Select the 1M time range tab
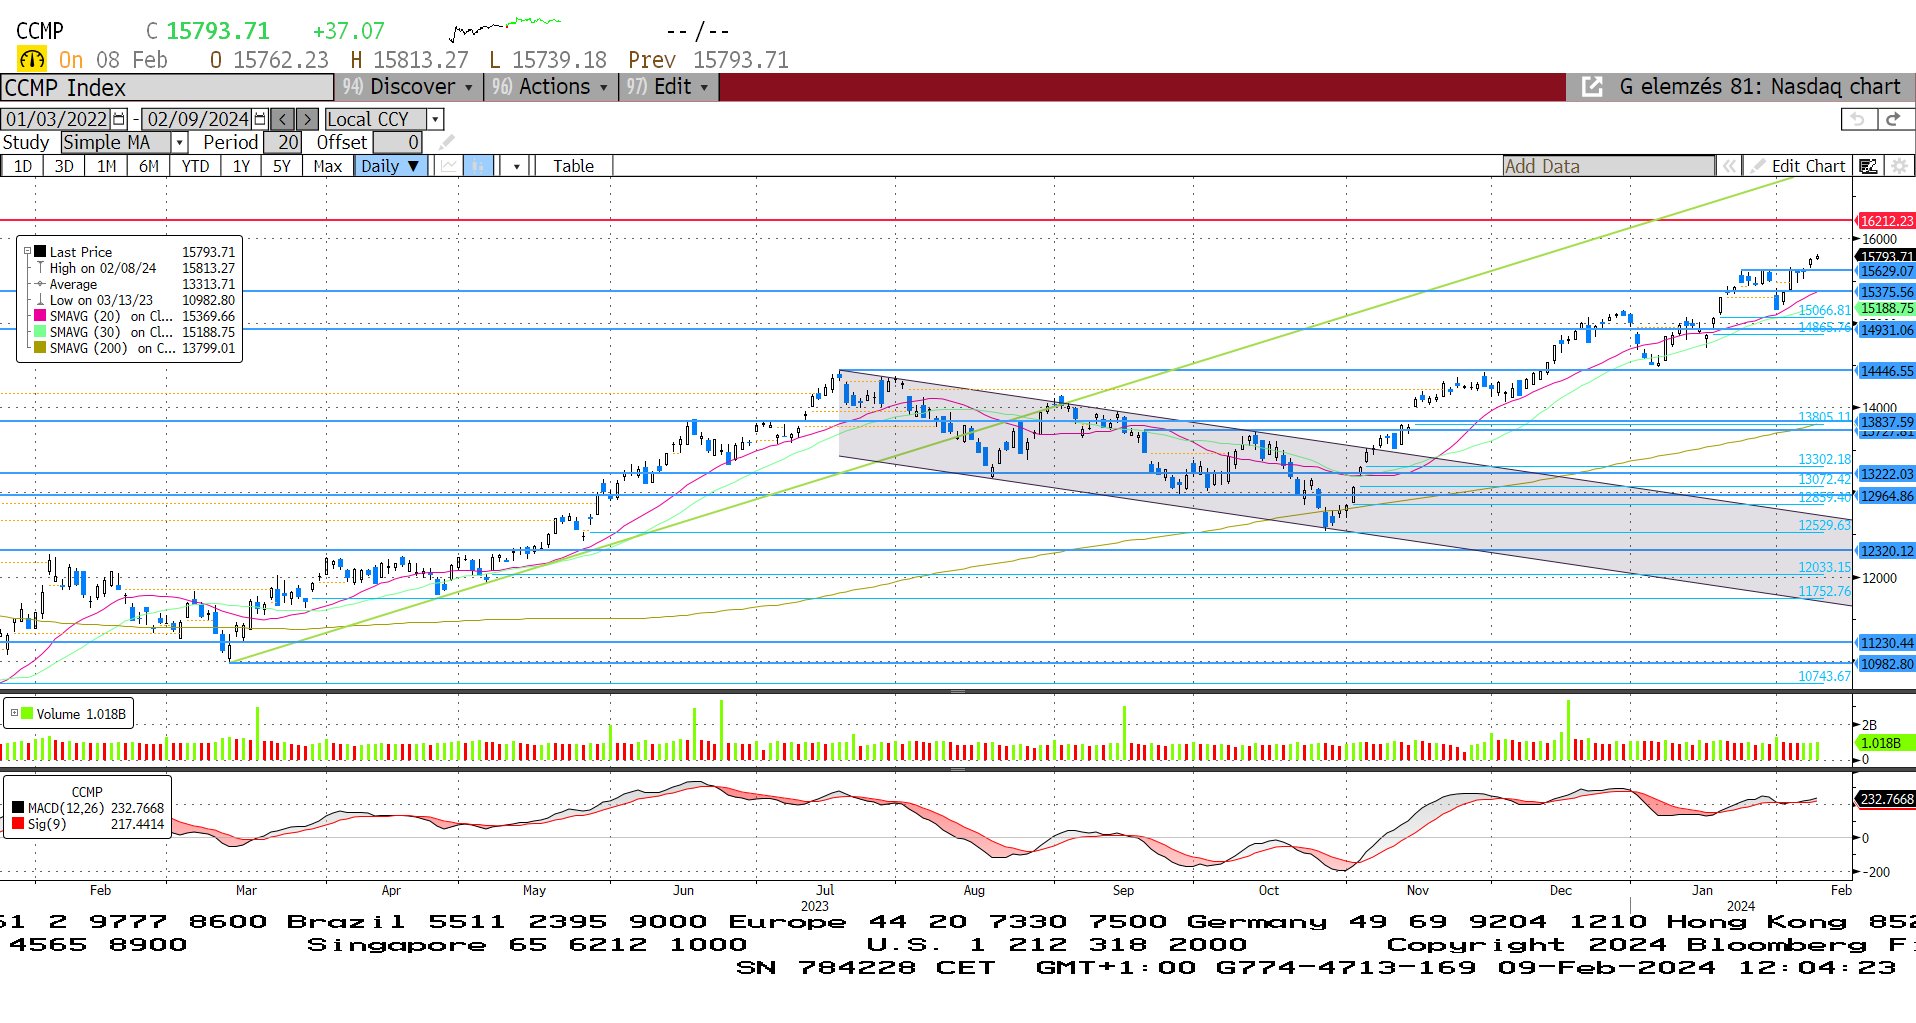The height and width of the screenshot is (1023, 1916). point(106,166)
